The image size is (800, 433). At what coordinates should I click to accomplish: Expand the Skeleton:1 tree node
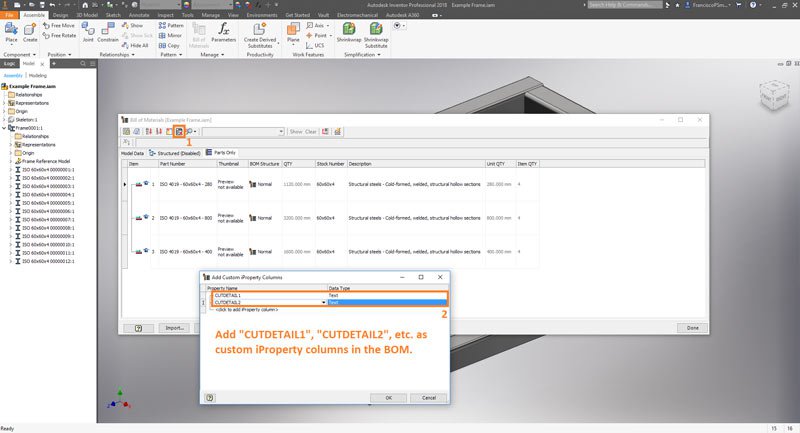point(4,120)
